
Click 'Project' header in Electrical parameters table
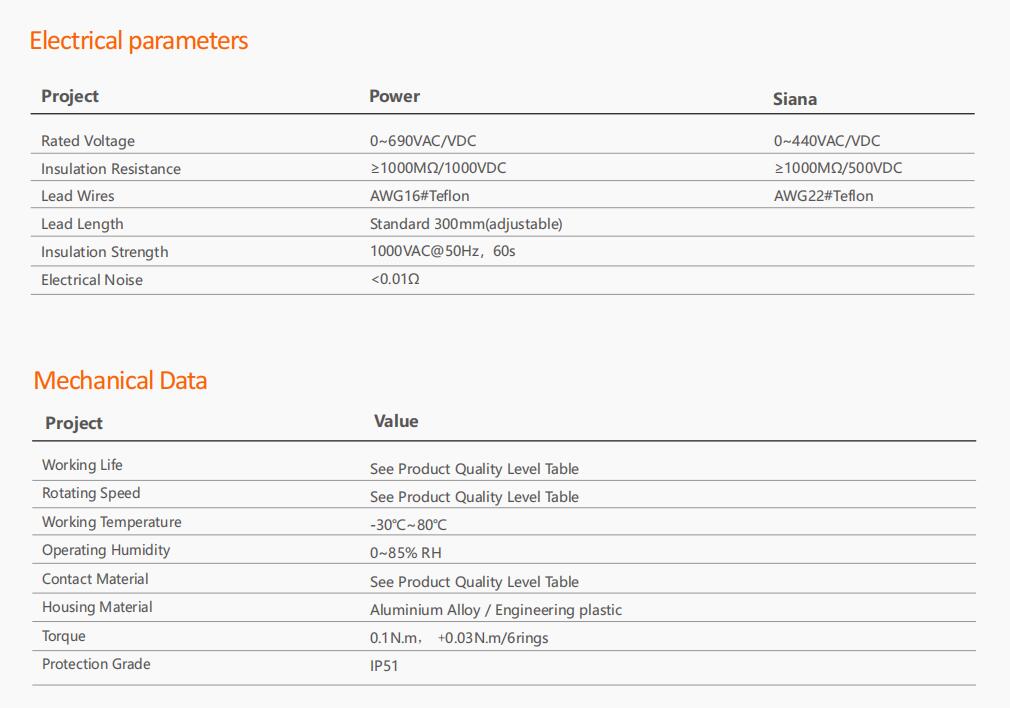click(70, 96)
